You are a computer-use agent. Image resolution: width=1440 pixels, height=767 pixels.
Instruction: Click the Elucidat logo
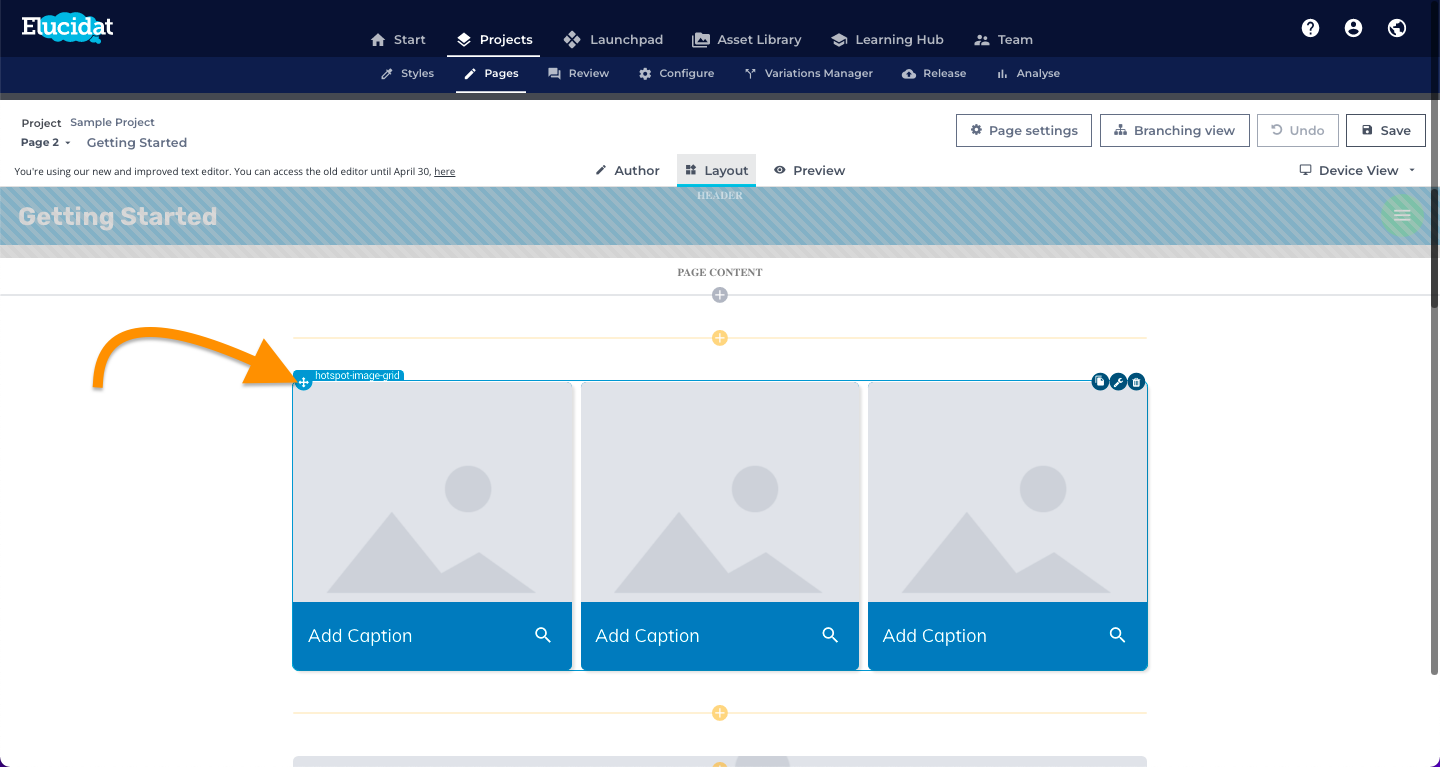pos(68,28)
